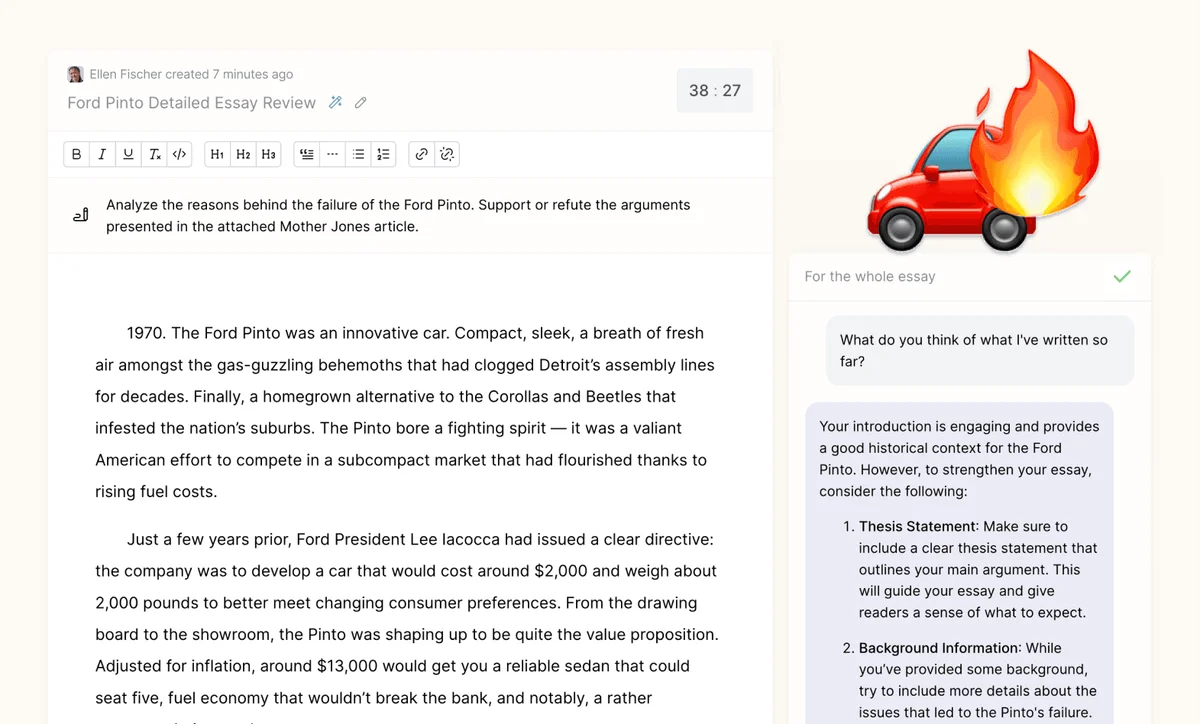The width and height of the screenshot is (1200, 724).
Task: Insert a code block
Action: 180,154
